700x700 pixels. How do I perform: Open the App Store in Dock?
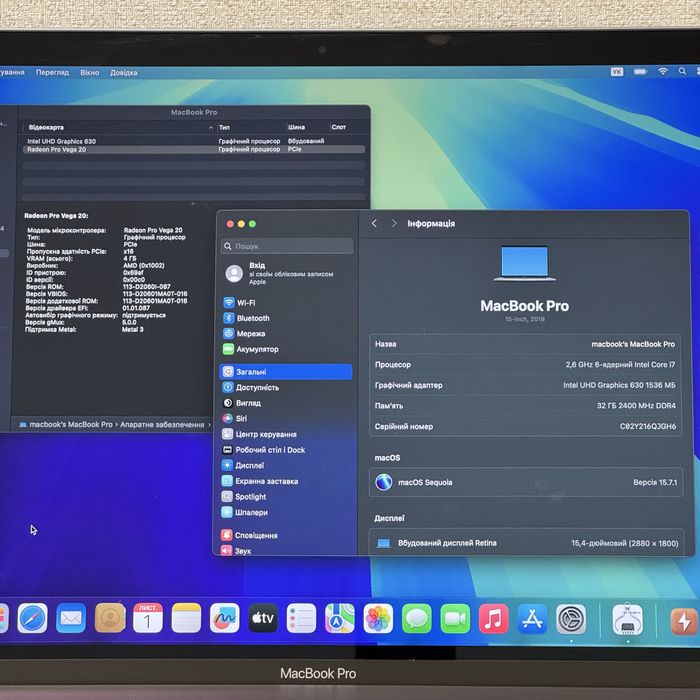point(532,618)
